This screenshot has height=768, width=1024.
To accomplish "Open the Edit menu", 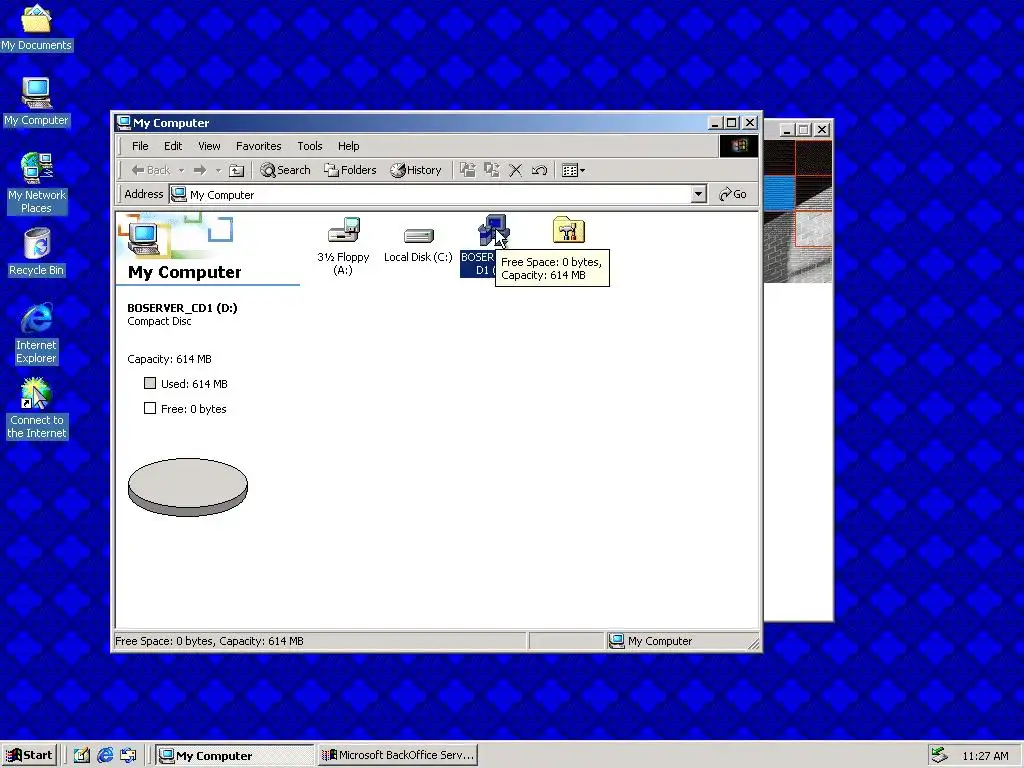I will tap(172, 146).
